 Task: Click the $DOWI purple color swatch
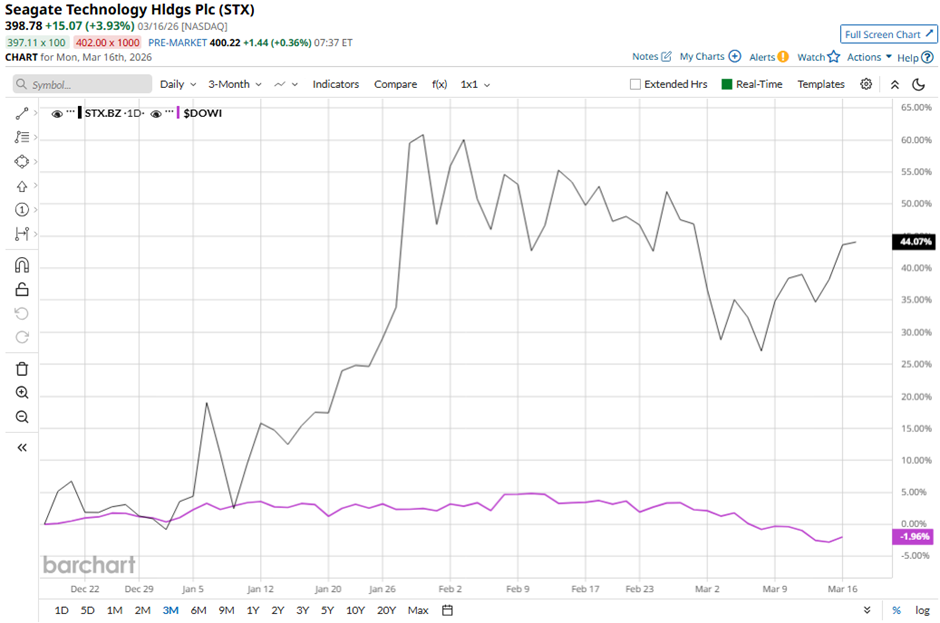179,113
